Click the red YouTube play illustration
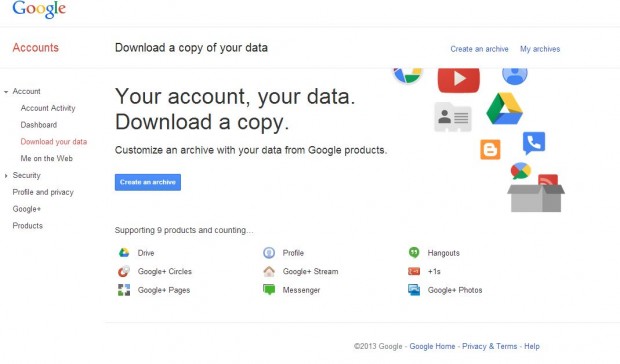620x364 pixels. (459, 79)
